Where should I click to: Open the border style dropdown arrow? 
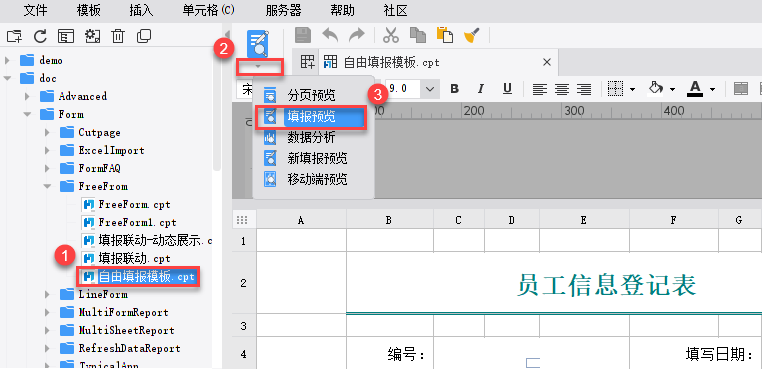coord(632,89)
